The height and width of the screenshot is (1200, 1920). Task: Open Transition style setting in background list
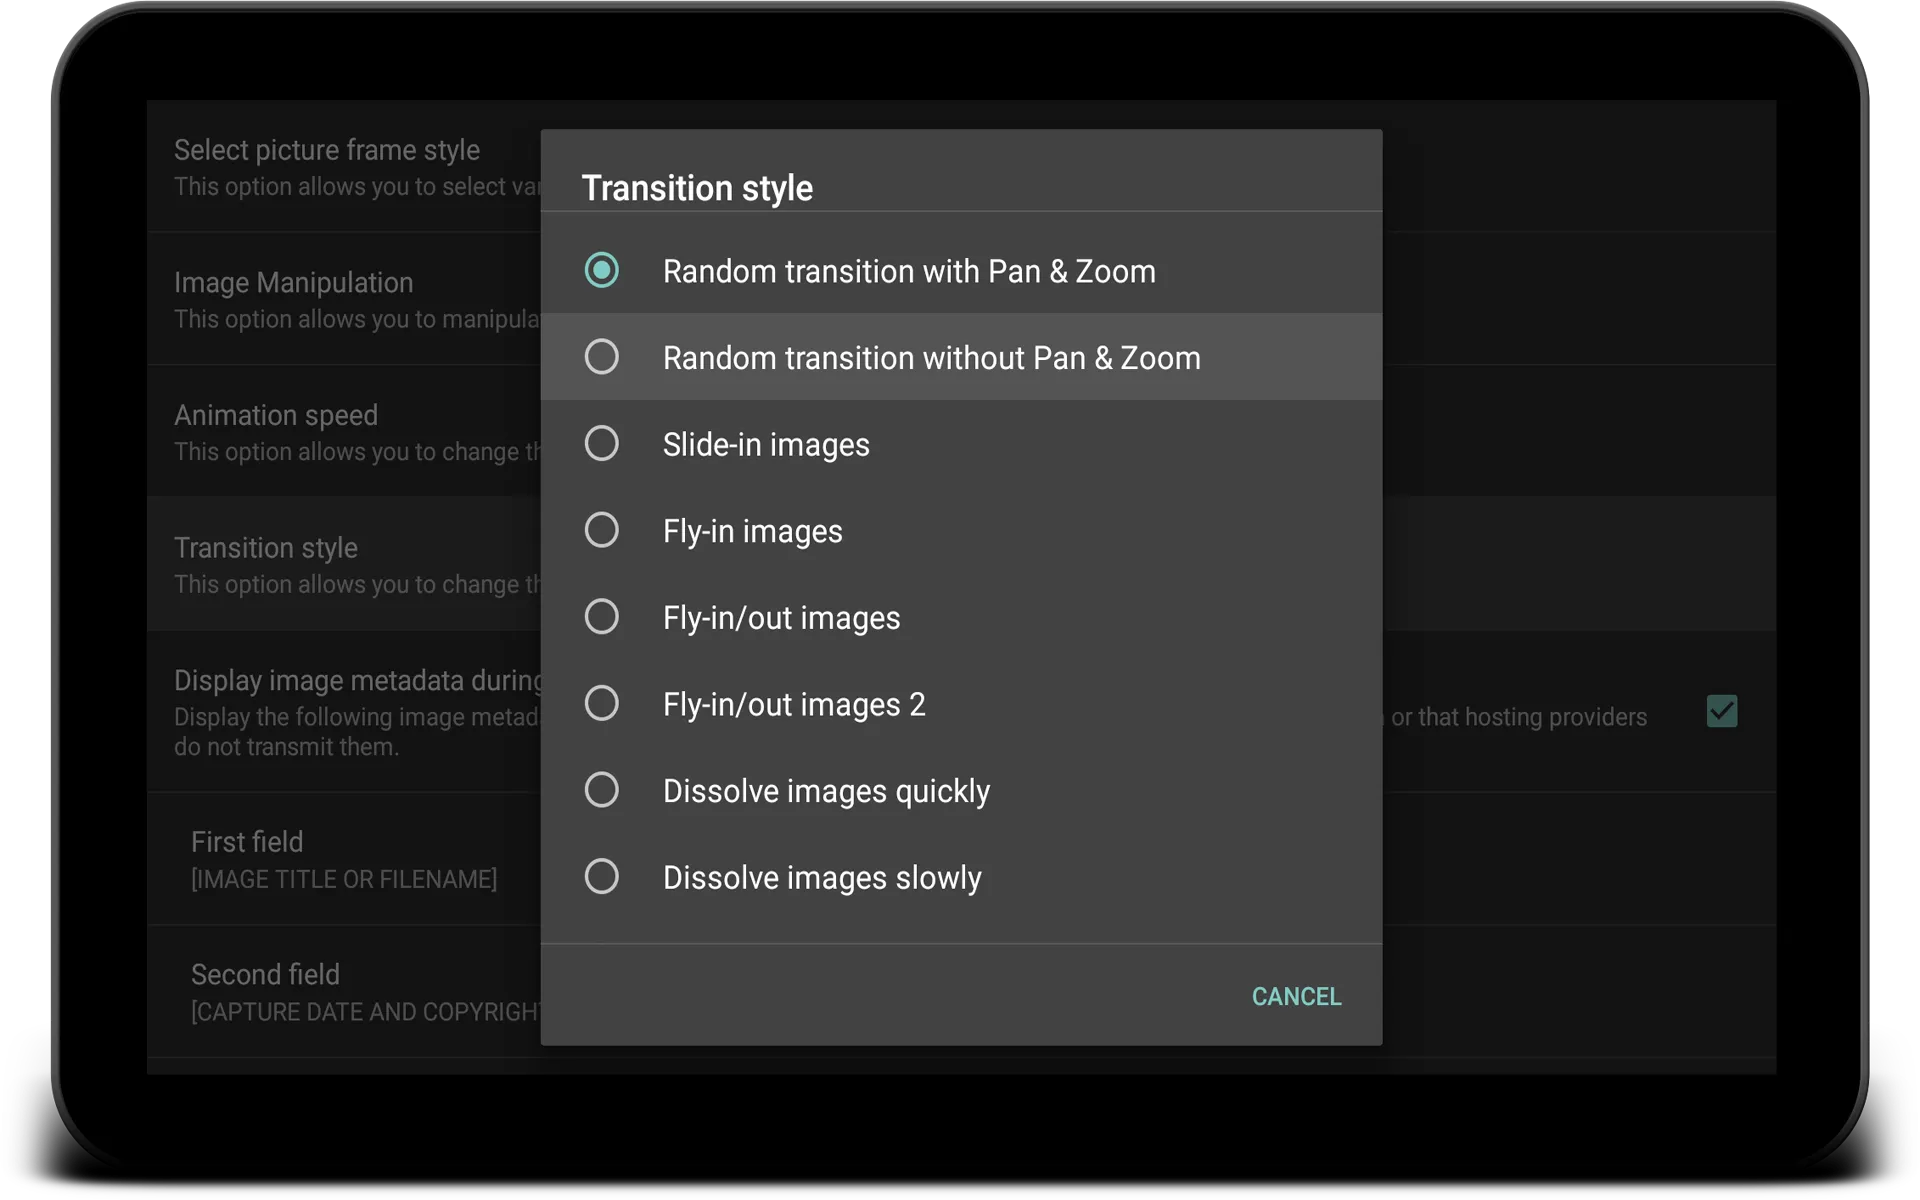tap(345, 564)
